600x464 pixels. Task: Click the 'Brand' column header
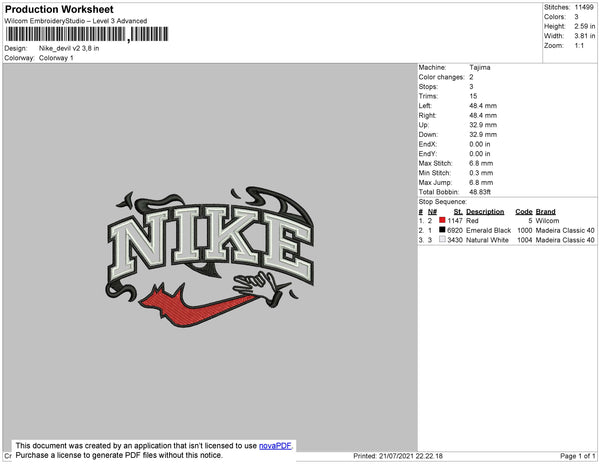[545, 212]
